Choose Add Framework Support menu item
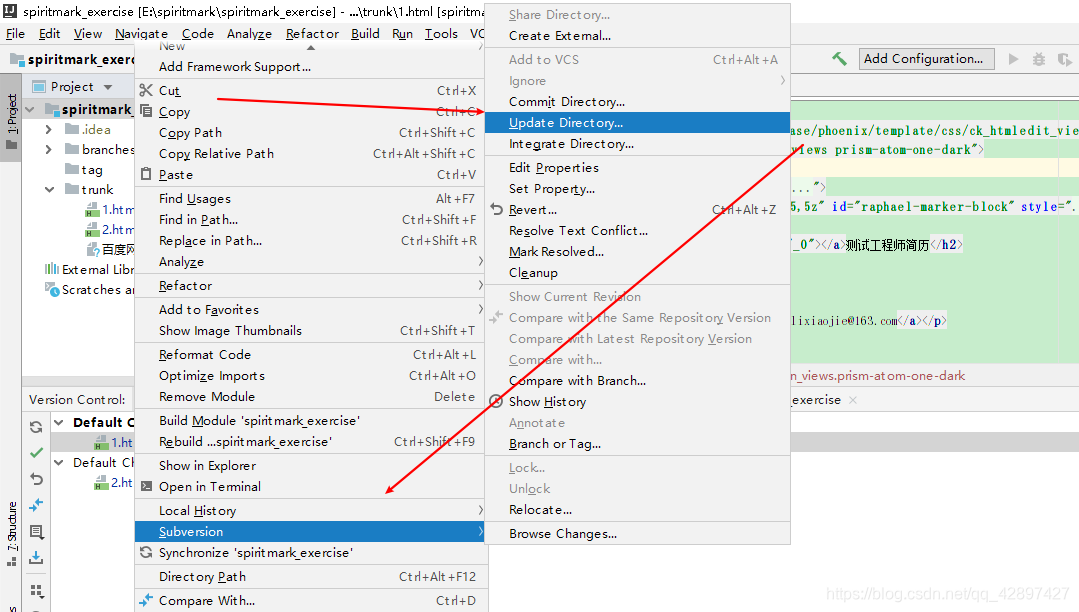 (311, 67)
